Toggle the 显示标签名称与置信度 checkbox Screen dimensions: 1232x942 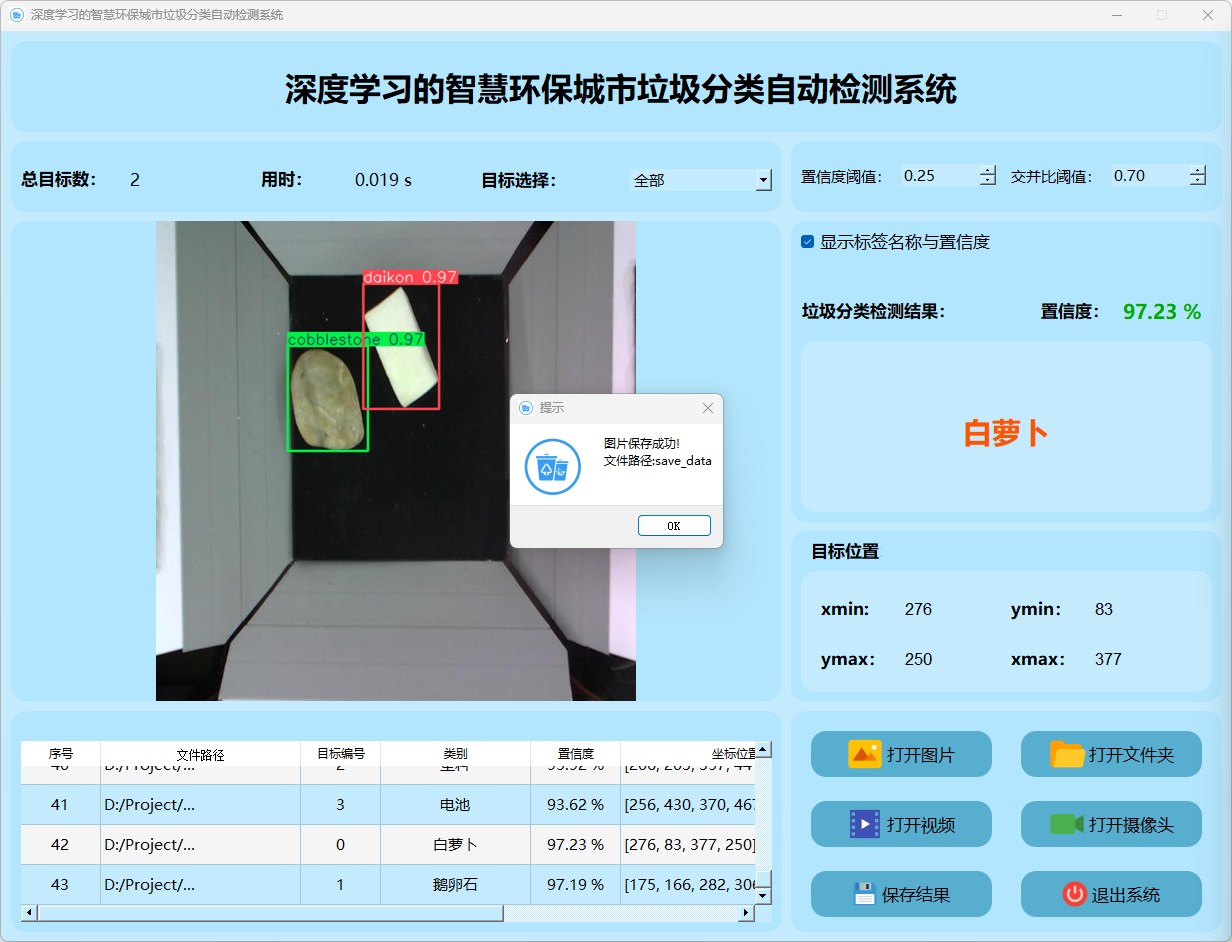(x=808, y=242)
